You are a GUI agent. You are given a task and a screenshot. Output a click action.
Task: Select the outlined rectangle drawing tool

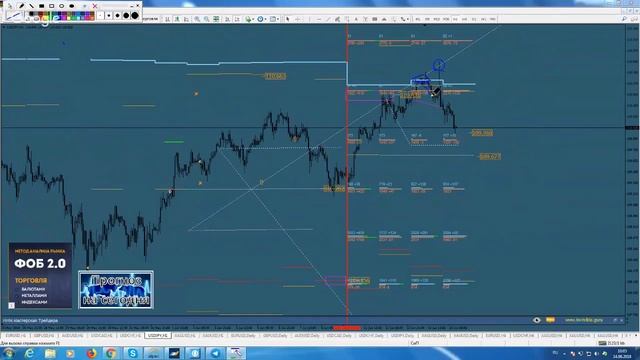[x=51, y=6]
